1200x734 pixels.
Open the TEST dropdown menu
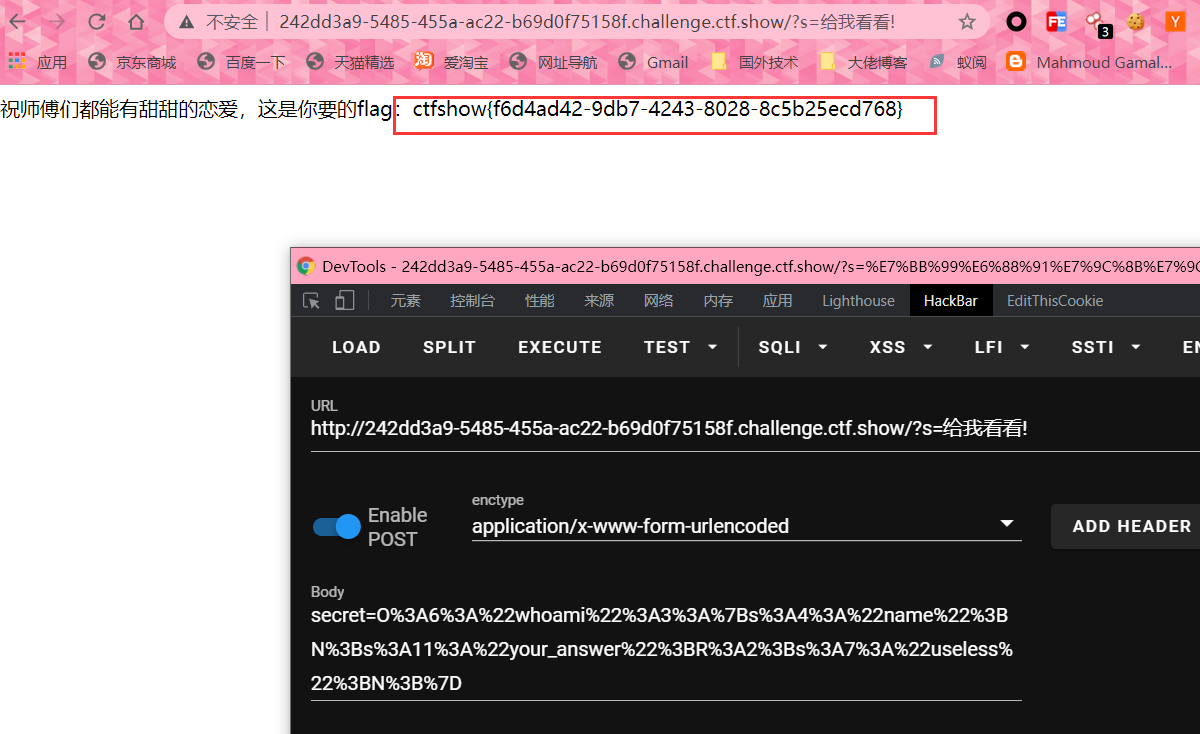[x=681, y=347]
